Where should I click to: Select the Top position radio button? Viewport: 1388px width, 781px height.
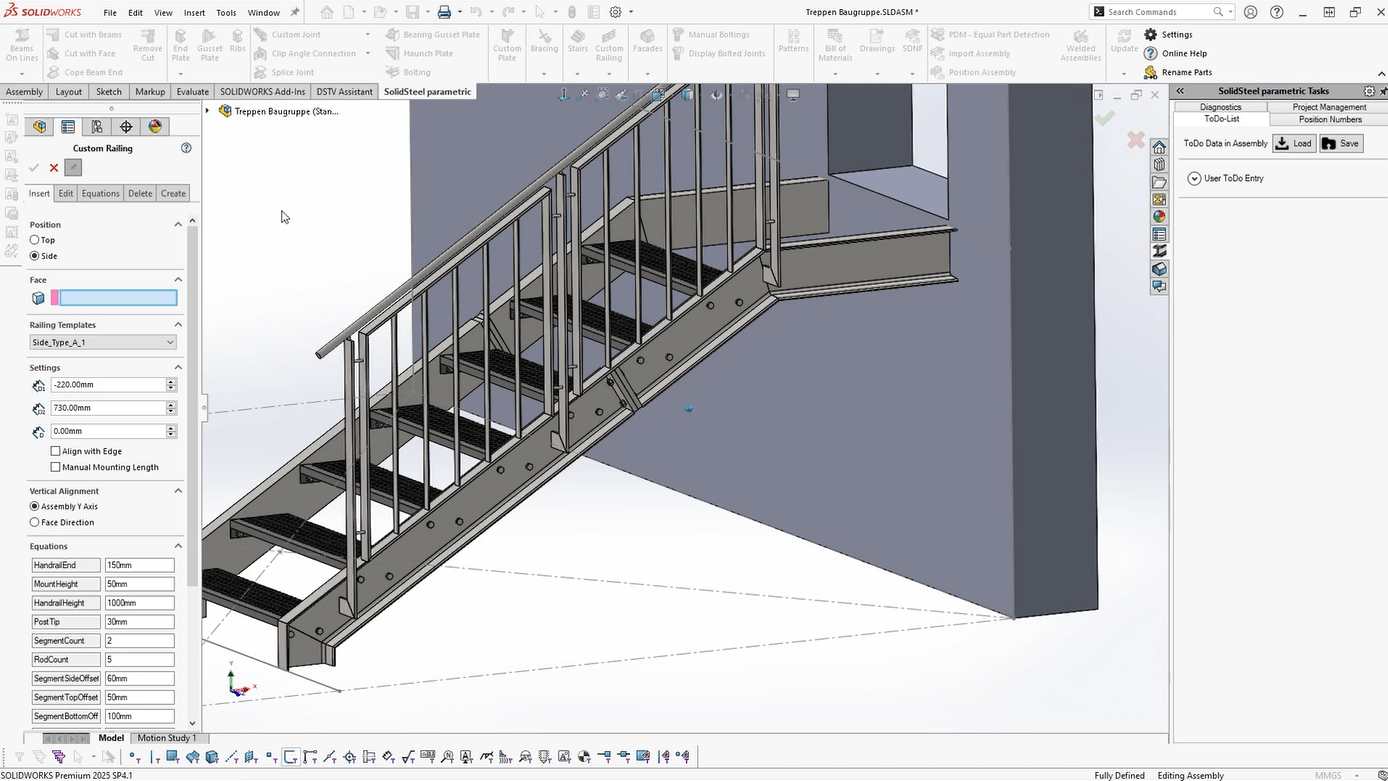click(x=35, y=240)
